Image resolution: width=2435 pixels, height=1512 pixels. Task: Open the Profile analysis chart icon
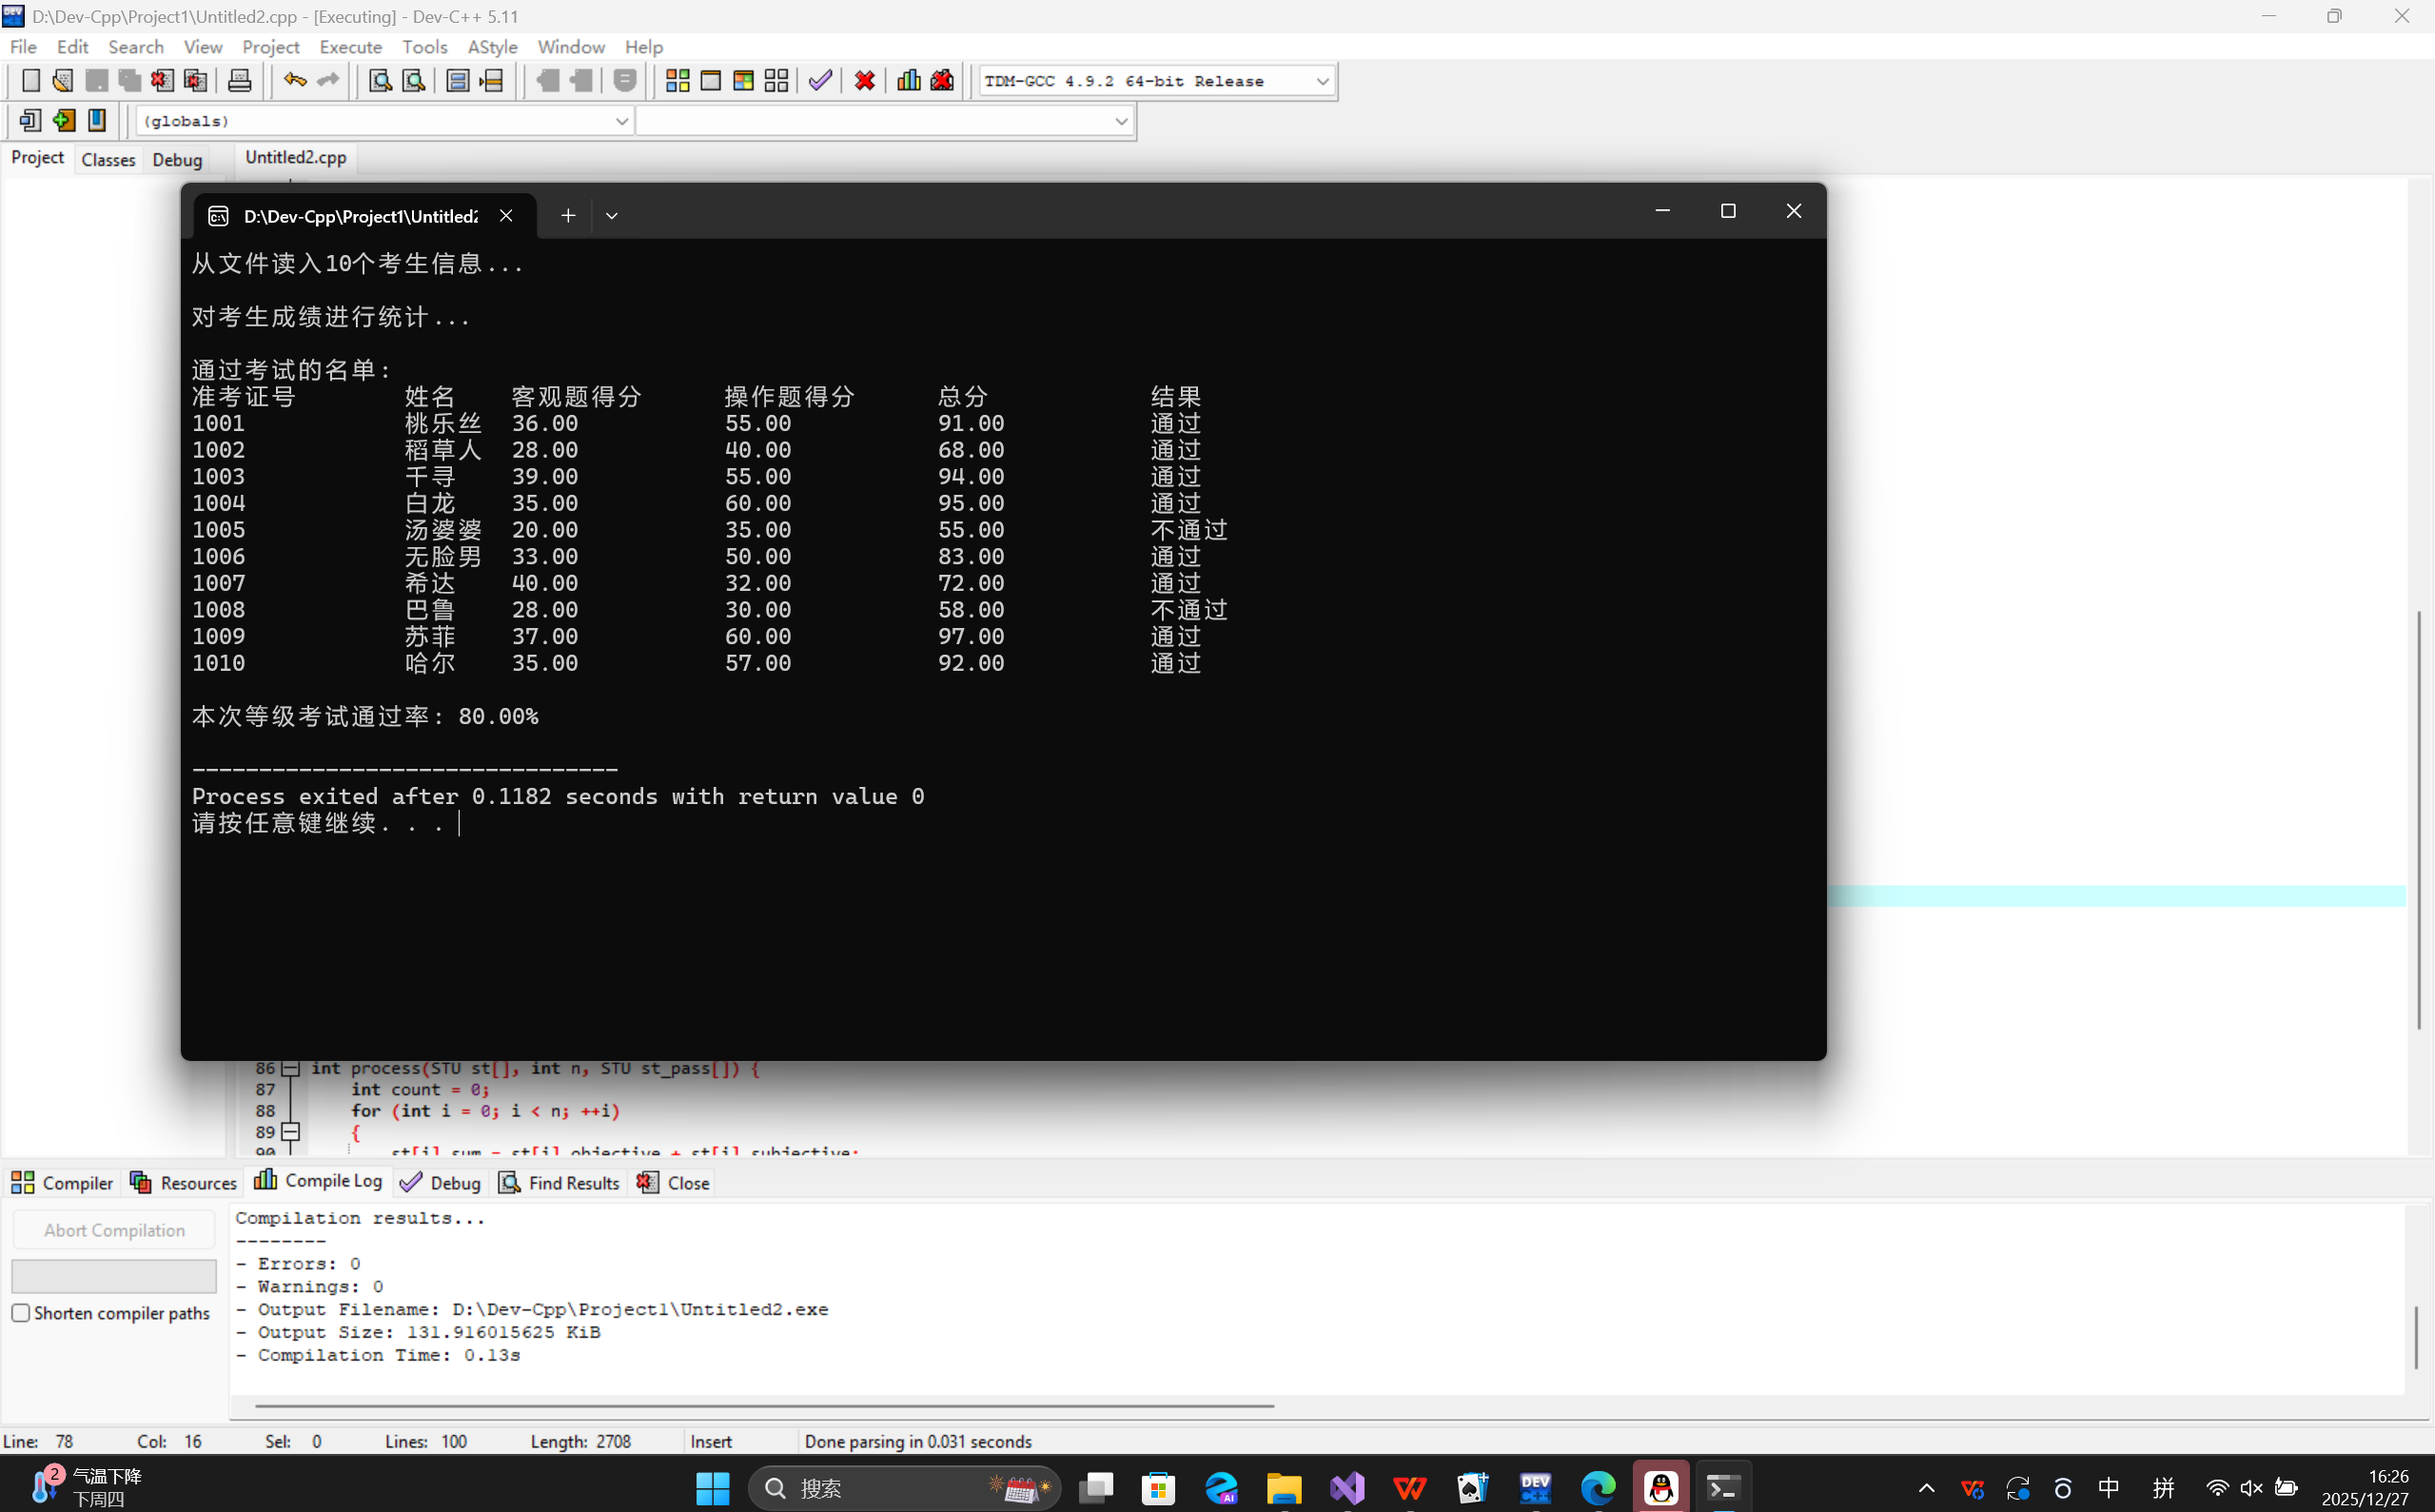click(x=908, y=81)
